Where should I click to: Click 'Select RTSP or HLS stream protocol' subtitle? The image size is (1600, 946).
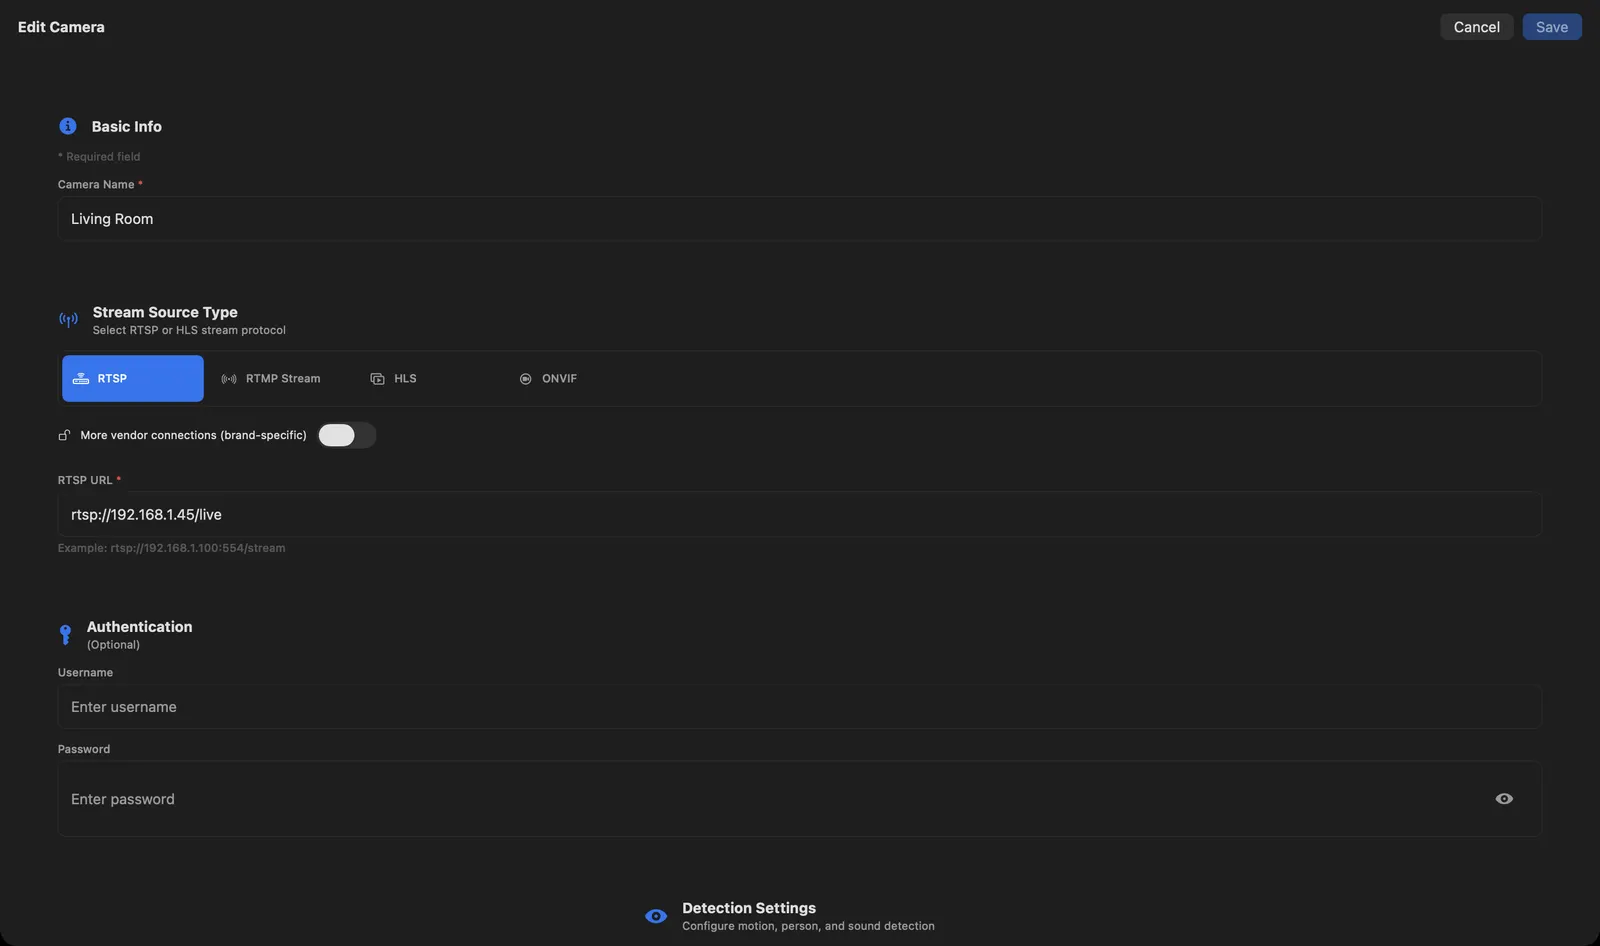click(x=189, y=330)
